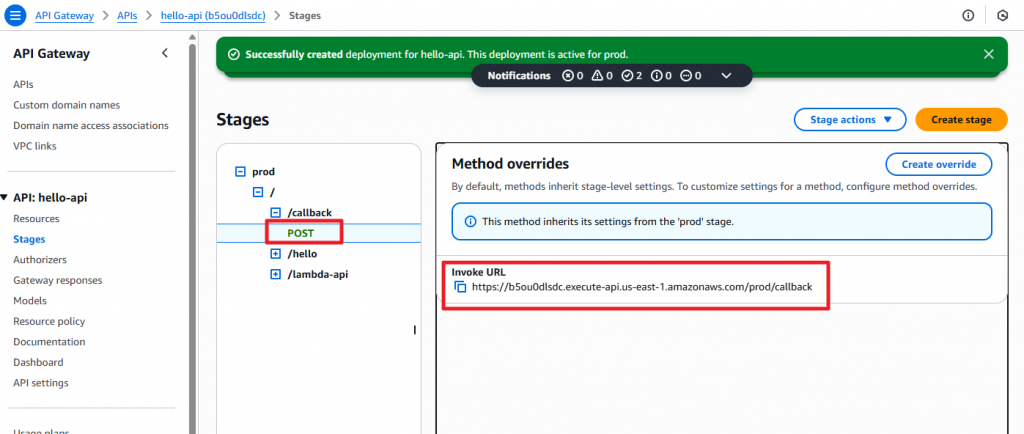The width and height of the screenshot is (1024, 434).
Task: Collapse the prod stage tree node
Action: click(240, 172)
